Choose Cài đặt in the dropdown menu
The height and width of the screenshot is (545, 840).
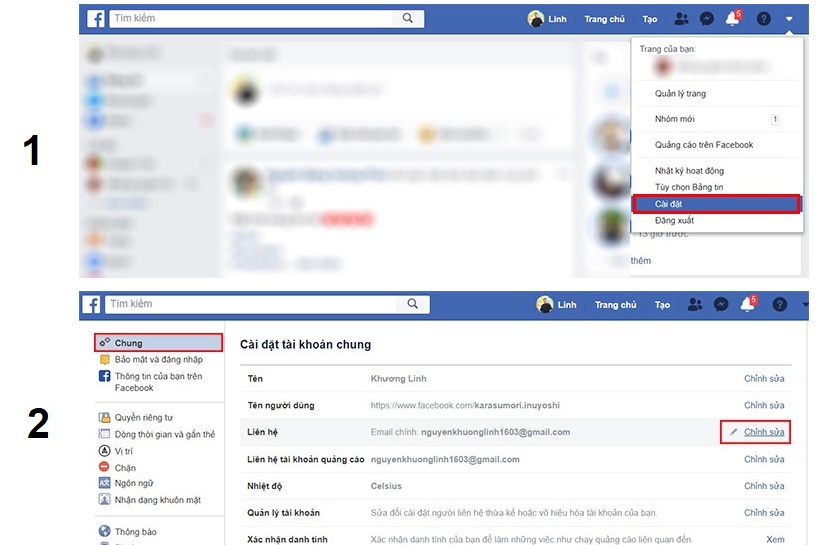coord(717,204)
